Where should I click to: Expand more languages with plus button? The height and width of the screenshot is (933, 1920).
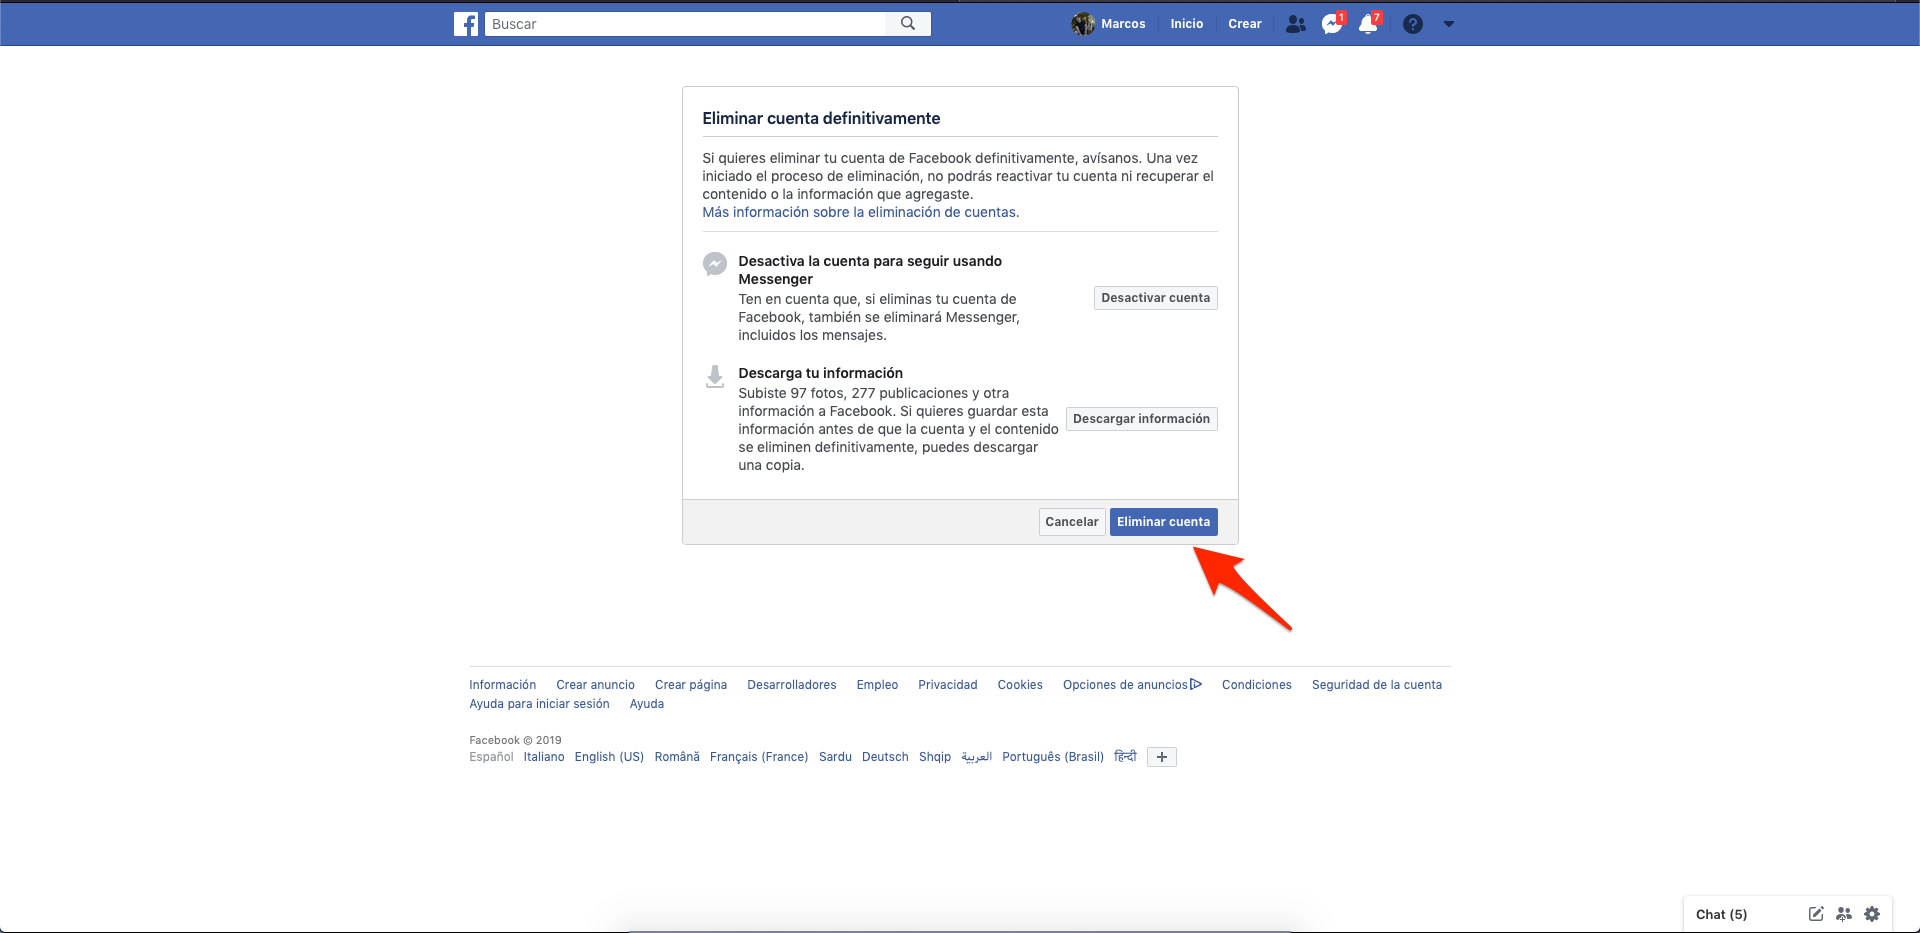coord(1161,757)
